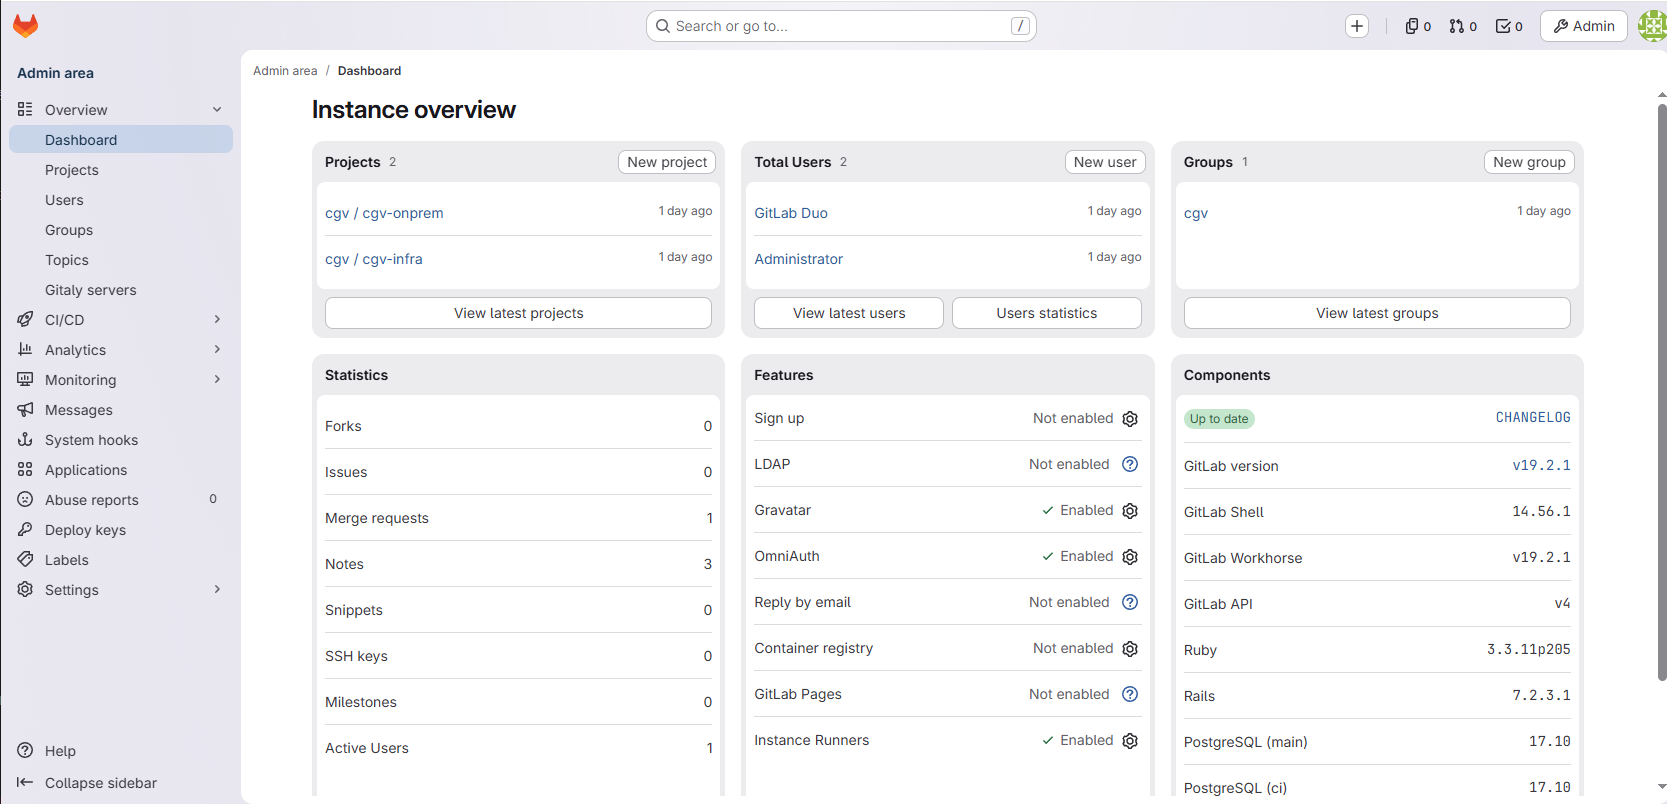Viewport: 1667px width, 804px height.
Task: Open Projects in the sidebar
Action: [121, 170]
